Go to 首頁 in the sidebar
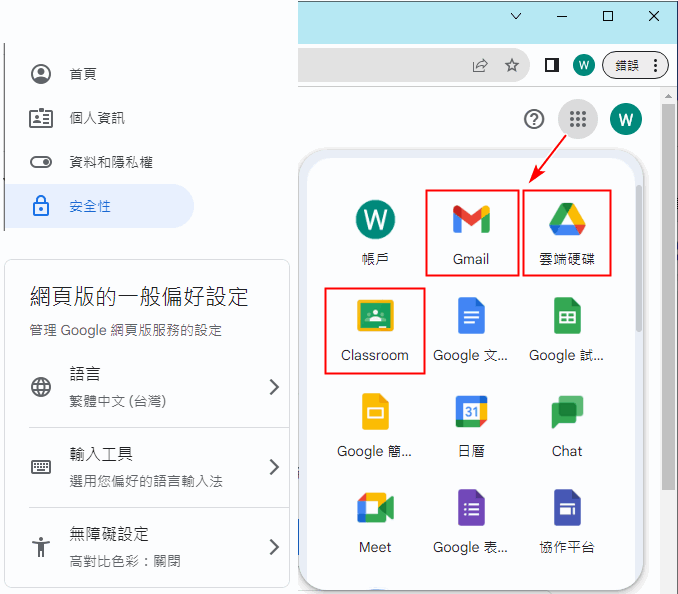This screenshot has height=594, width=678. [x=83, y=74]
